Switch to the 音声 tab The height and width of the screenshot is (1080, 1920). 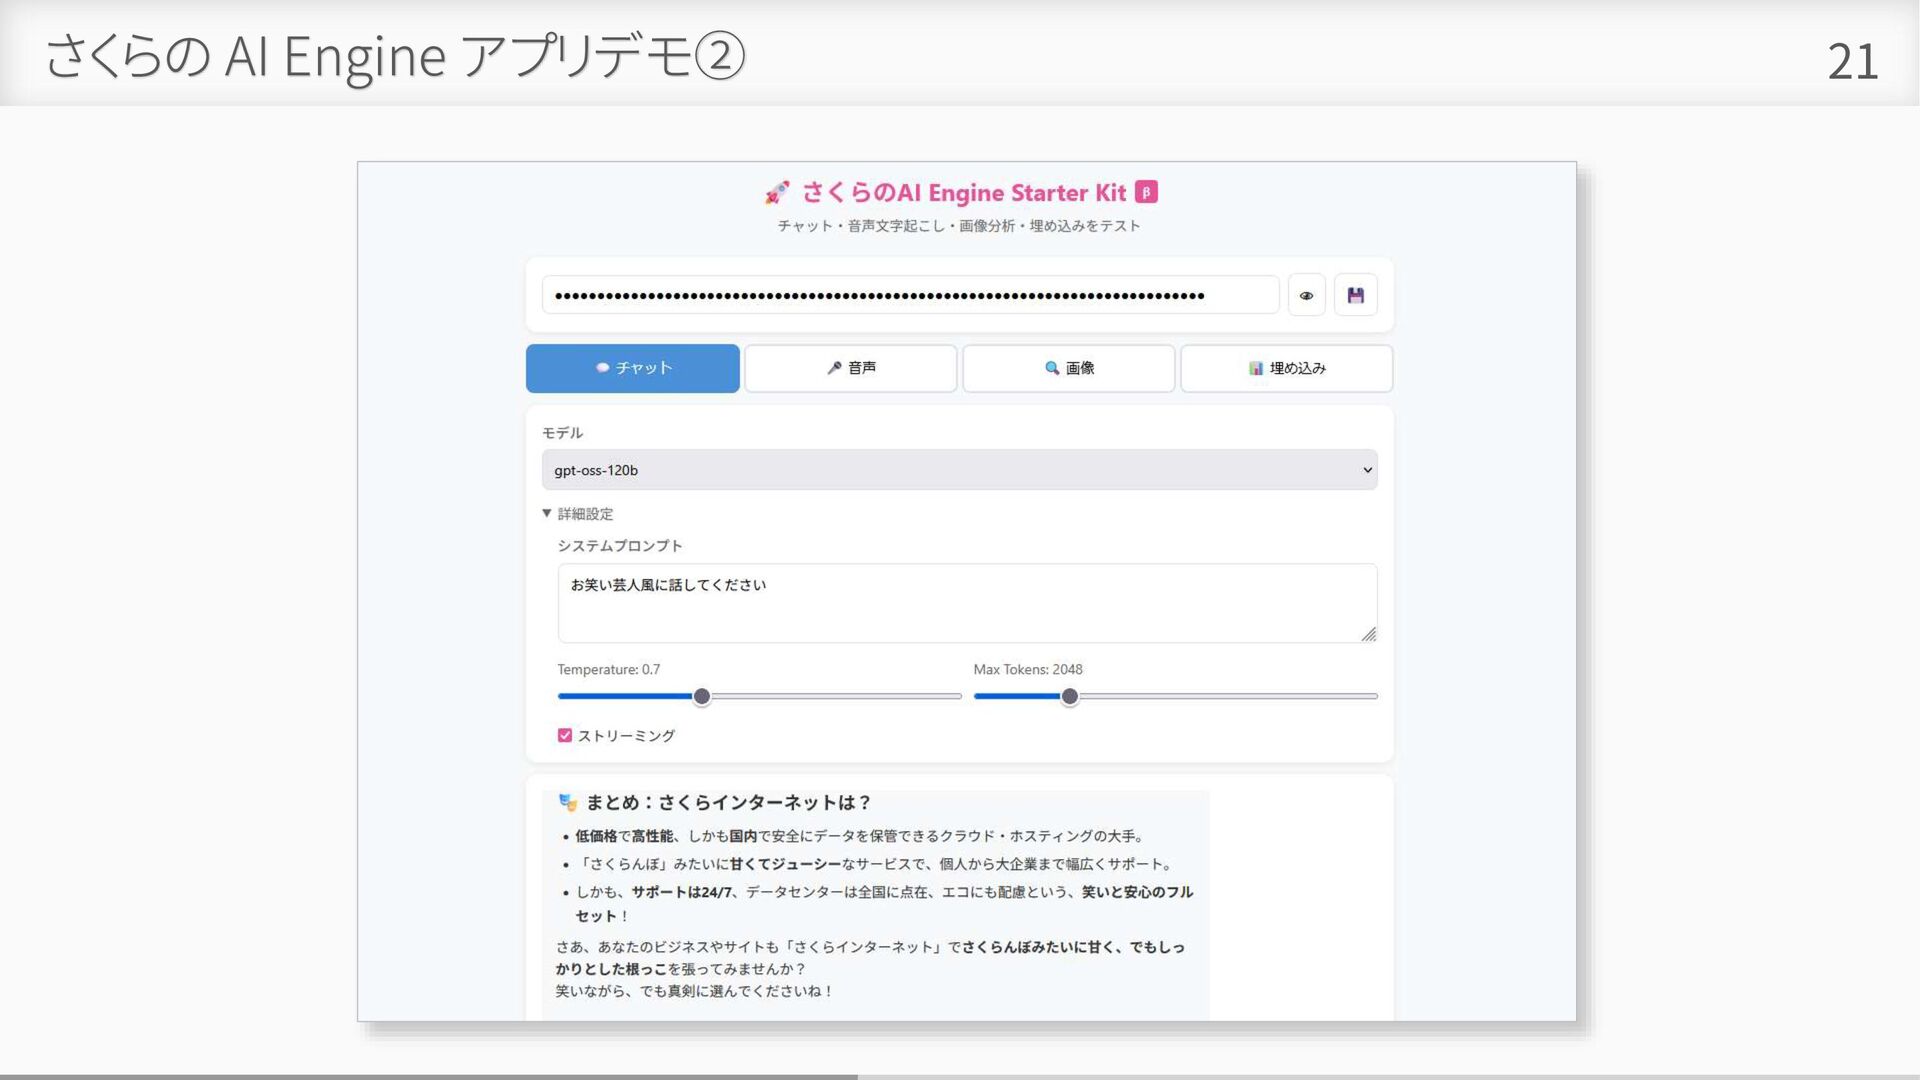tap(850, 368)
